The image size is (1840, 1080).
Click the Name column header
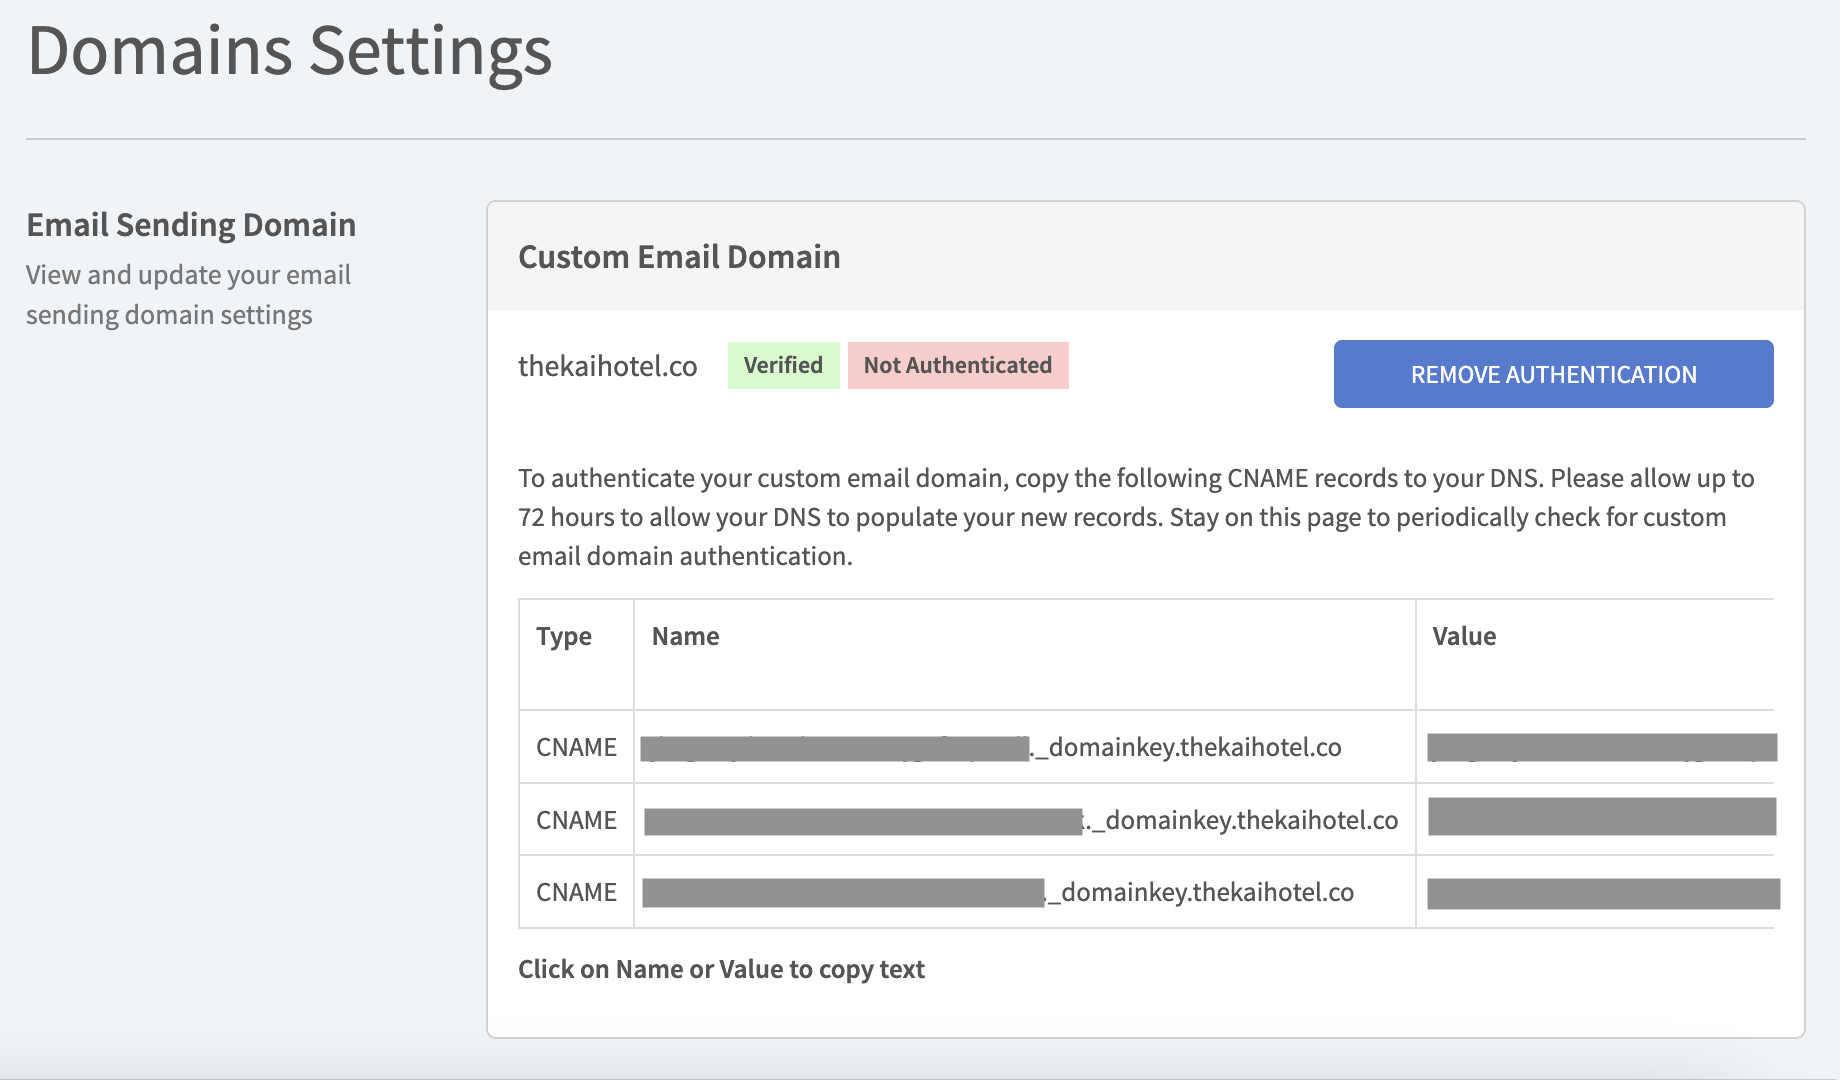[685, 637]
